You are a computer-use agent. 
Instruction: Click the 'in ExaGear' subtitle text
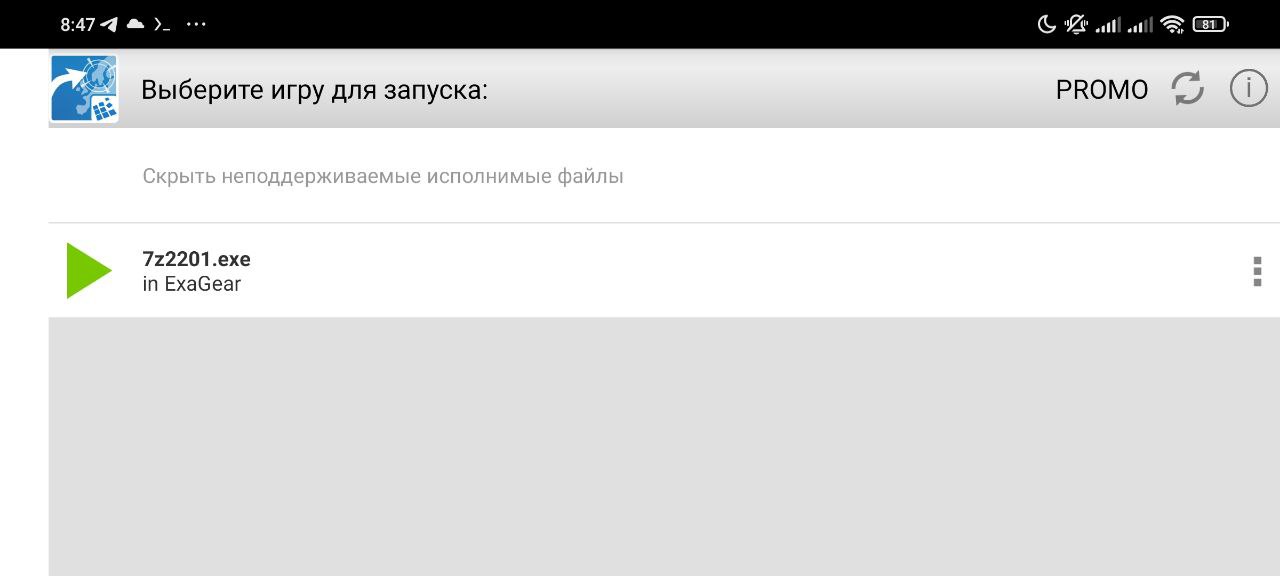coord(192,284)
